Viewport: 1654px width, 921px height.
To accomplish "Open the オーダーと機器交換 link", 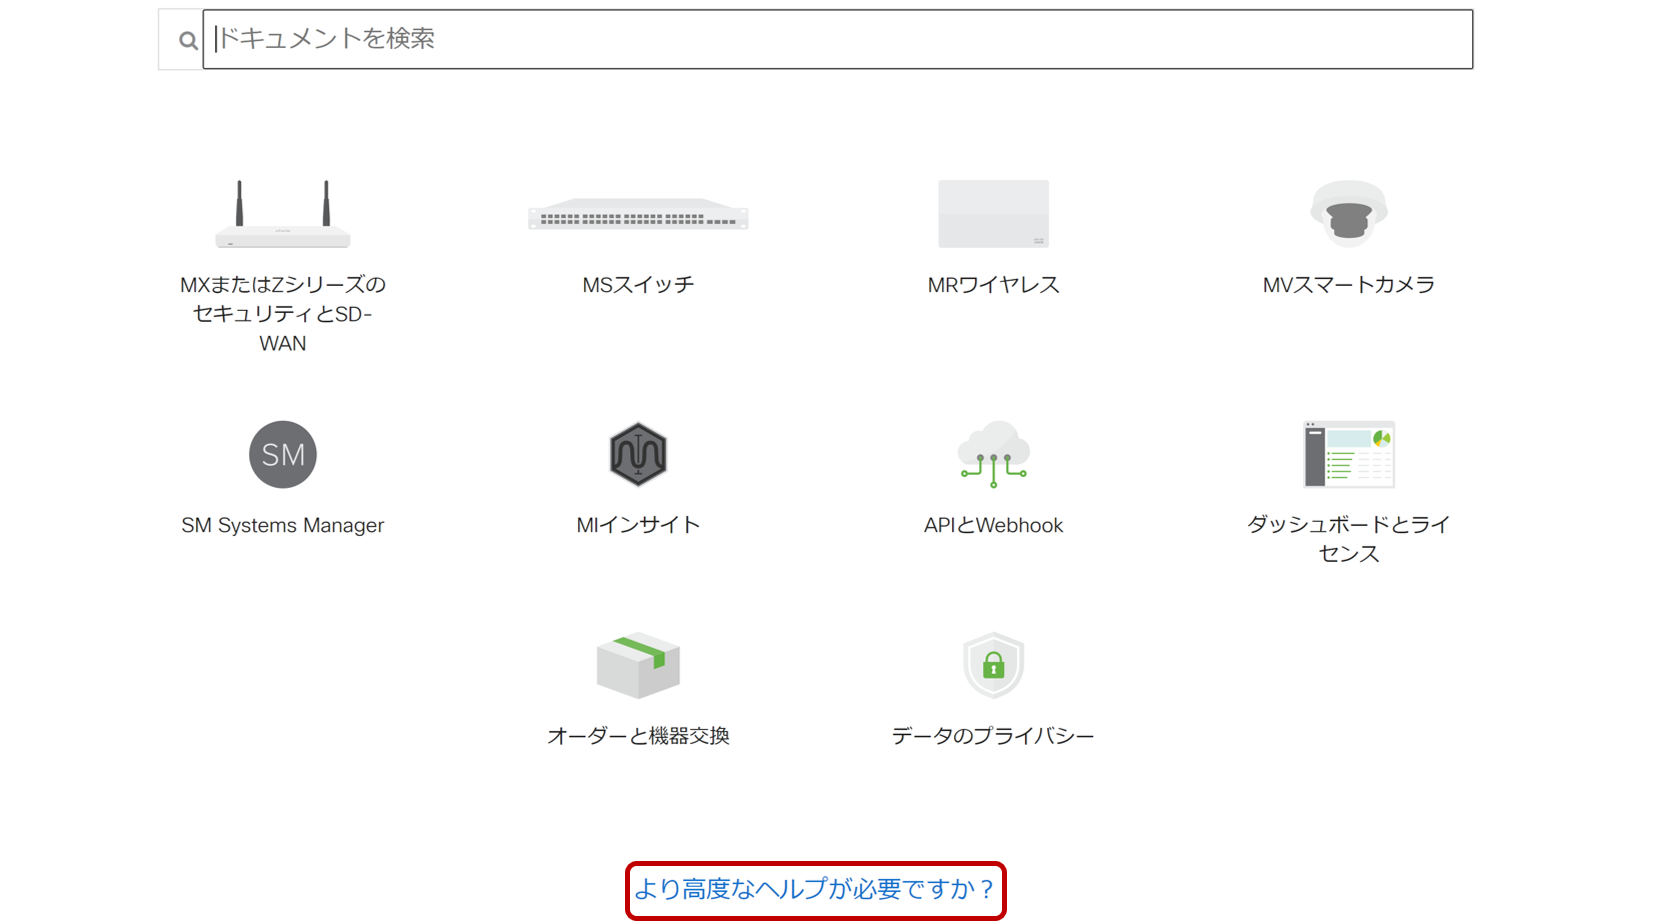I will coord(638,736).
